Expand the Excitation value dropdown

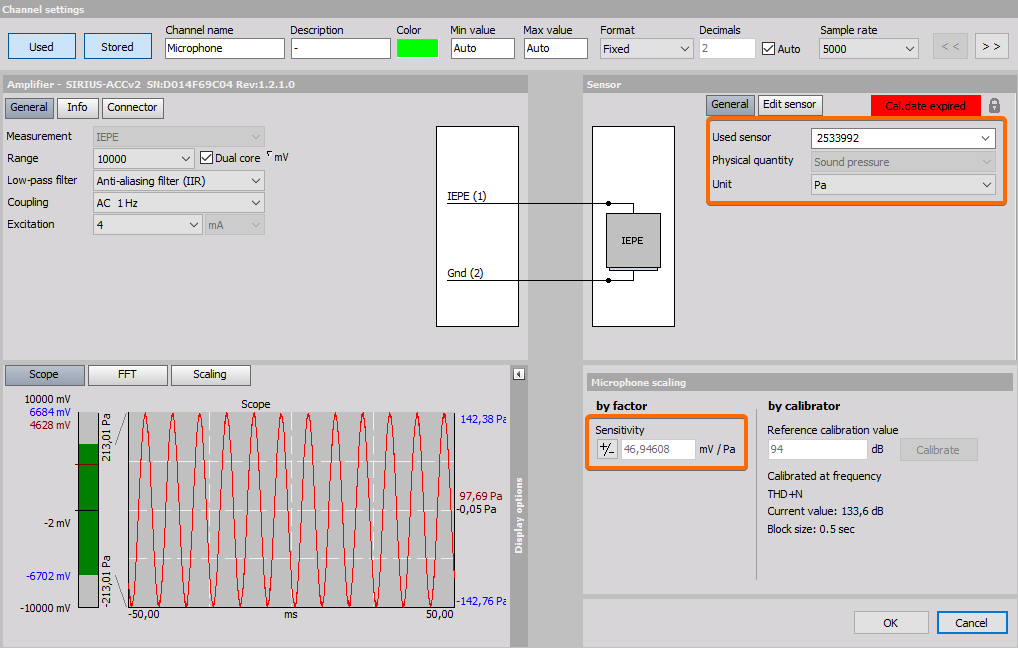click(147, 225)
